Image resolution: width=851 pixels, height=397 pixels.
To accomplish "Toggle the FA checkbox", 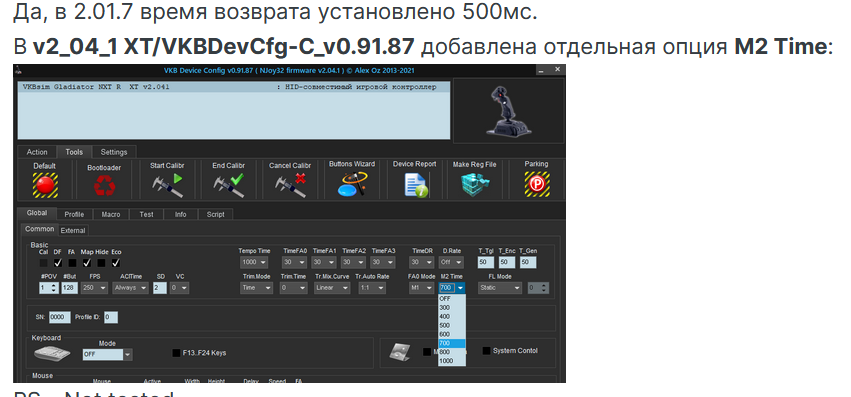I will [x=72, y=263].
